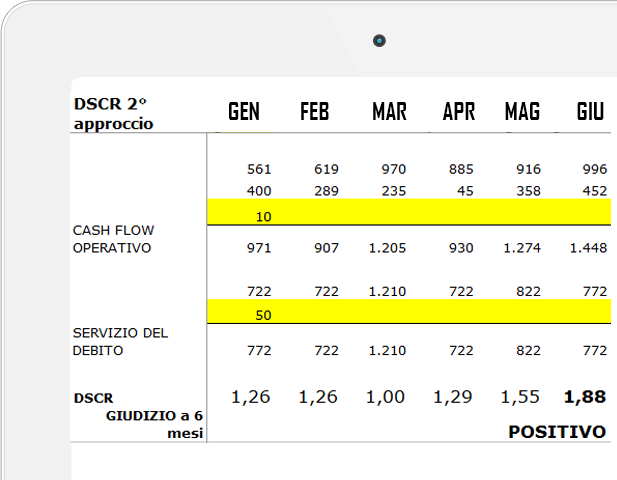Select the cell showing 885
The width and height of the screenshot is (617, 480).
click(461, 169)
